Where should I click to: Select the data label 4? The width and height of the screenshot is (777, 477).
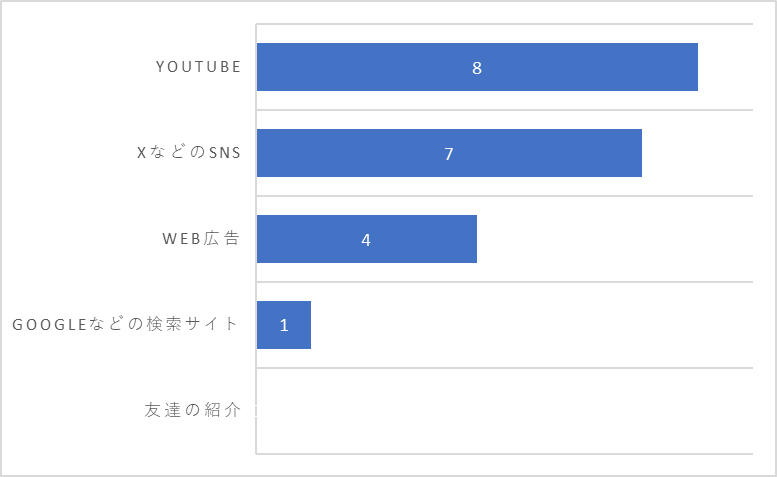[366, 240]
